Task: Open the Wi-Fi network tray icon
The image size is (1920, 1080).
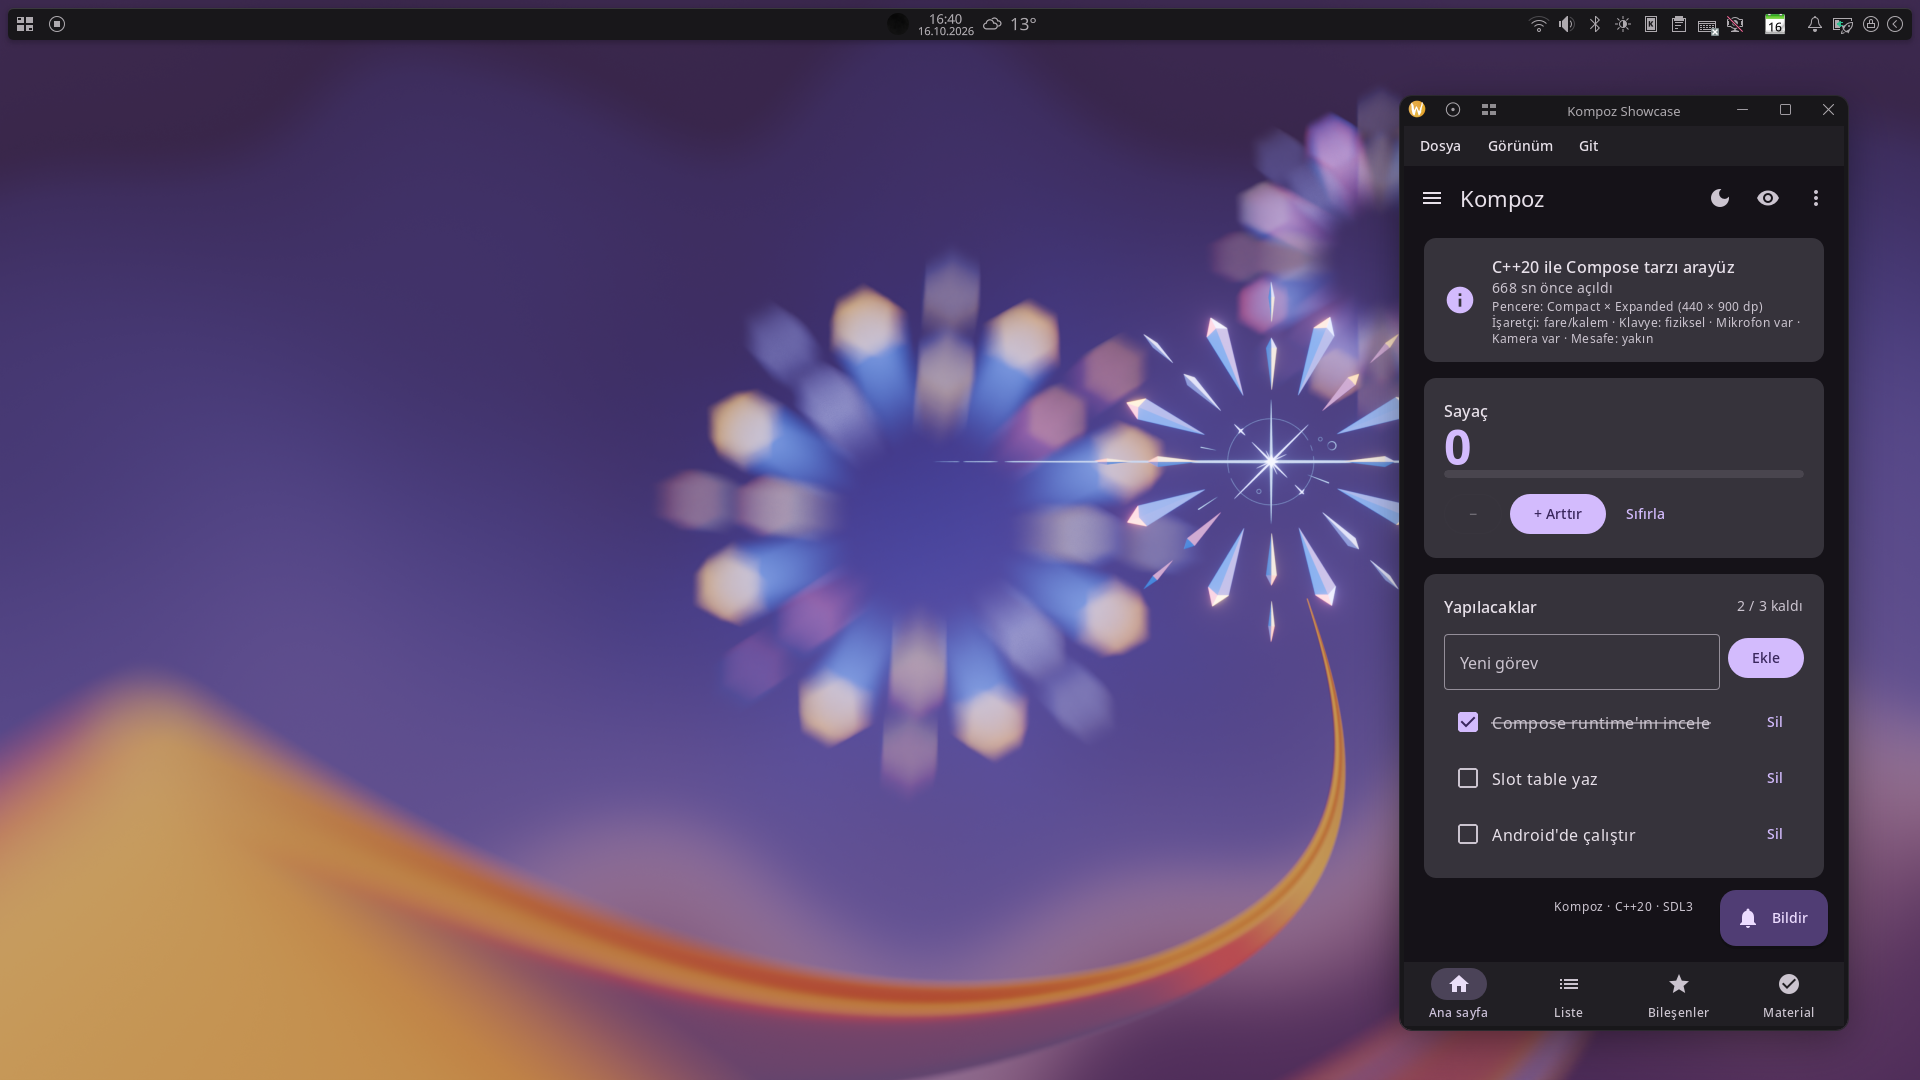Action: pyautogui.click(x=1539, y=24)
